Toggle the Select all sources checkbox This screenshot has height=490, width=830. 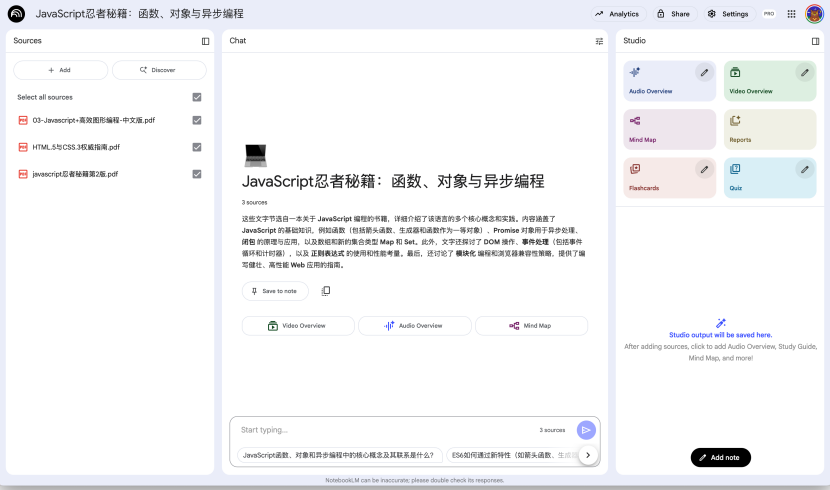pos(197,97)
